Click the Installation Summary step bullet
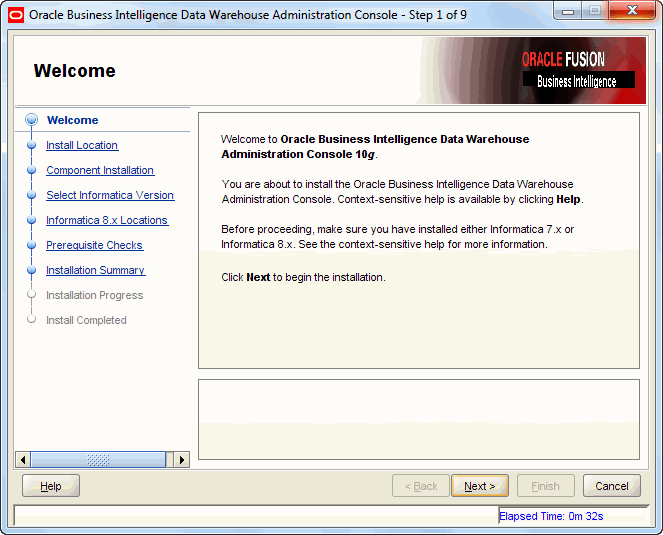This screenshot has width=663, height=535. [x=31, y=270]
